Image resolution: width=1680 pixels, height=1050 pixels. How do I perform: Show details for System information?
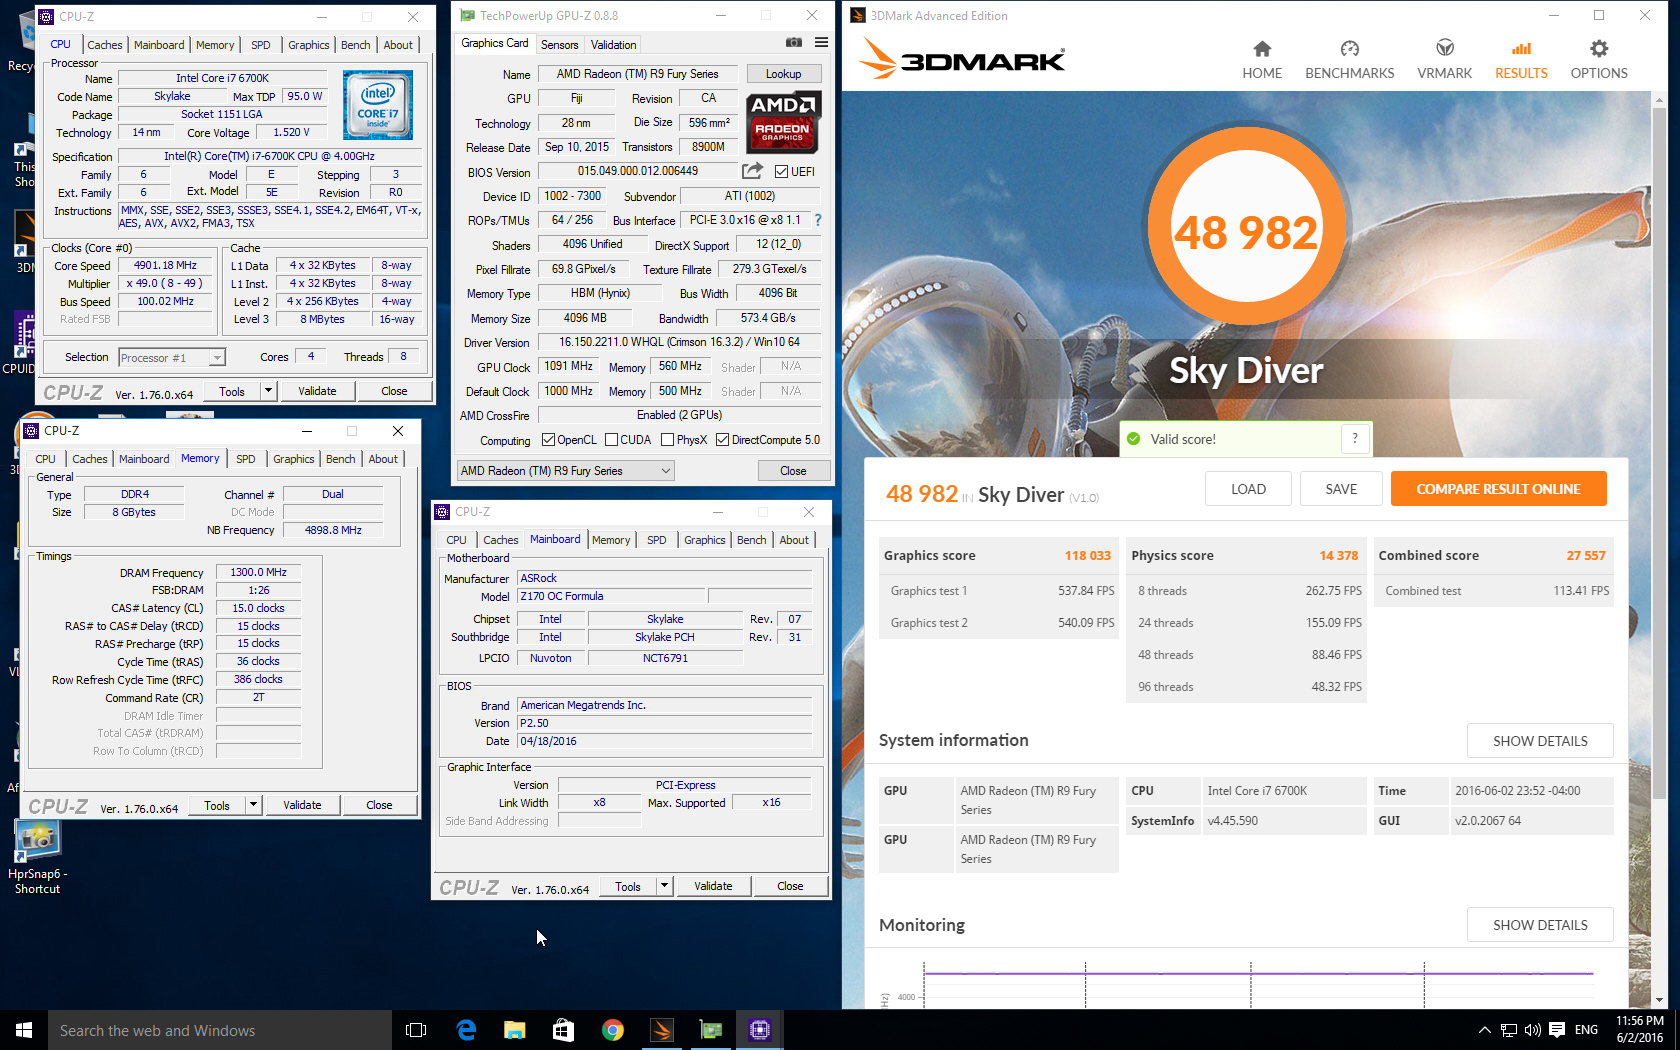(1540, 741)
